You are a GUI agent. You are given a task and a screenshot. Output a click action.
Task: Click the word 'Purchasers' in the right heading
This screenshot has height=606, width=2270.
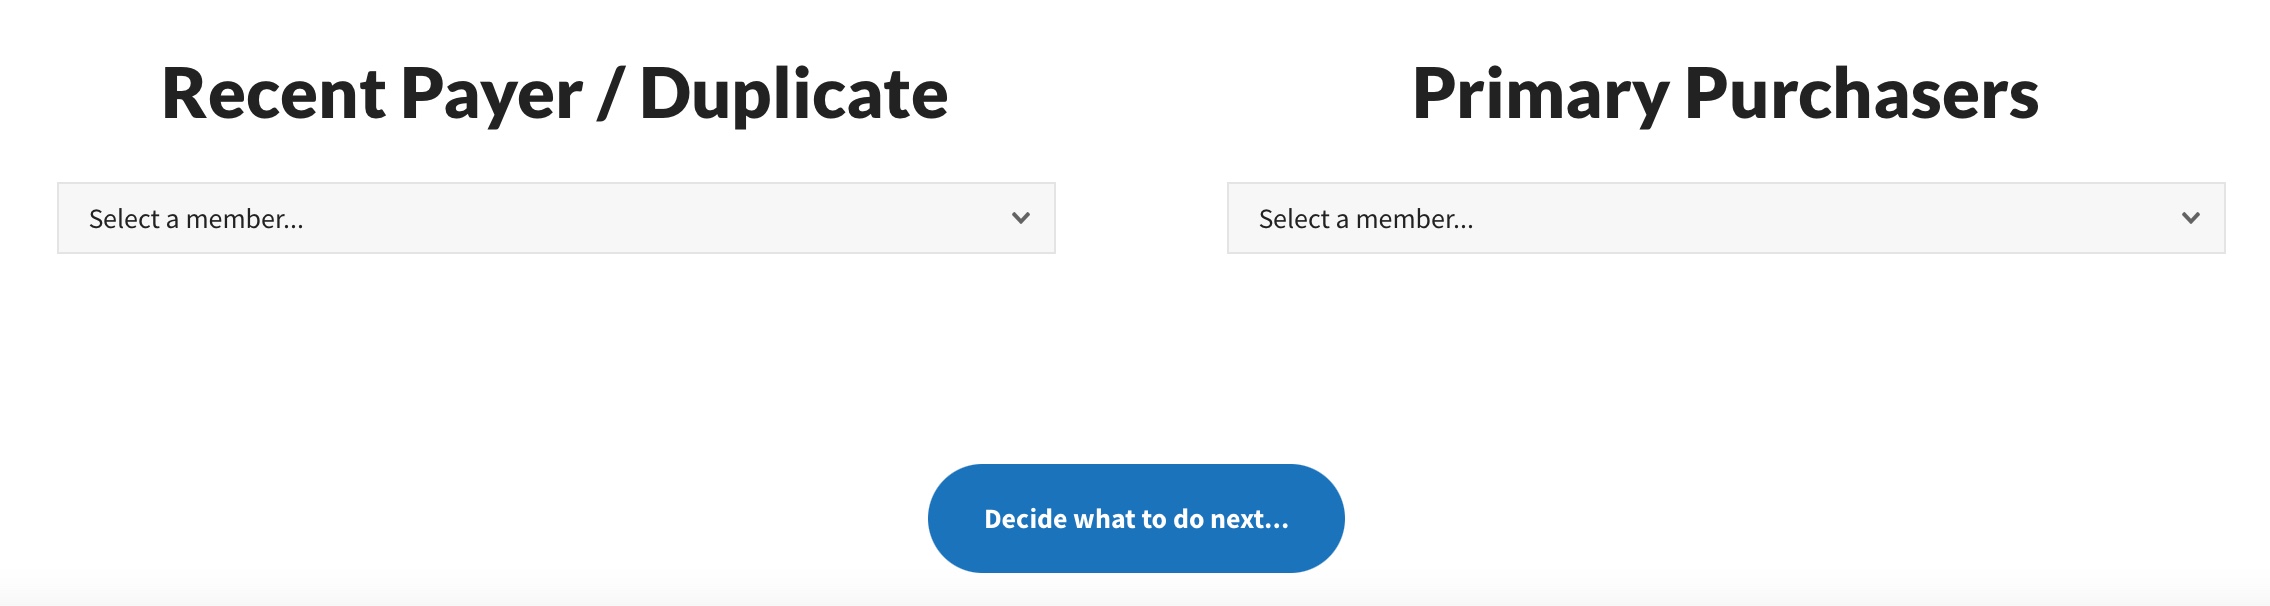[x=1861, y=94]
